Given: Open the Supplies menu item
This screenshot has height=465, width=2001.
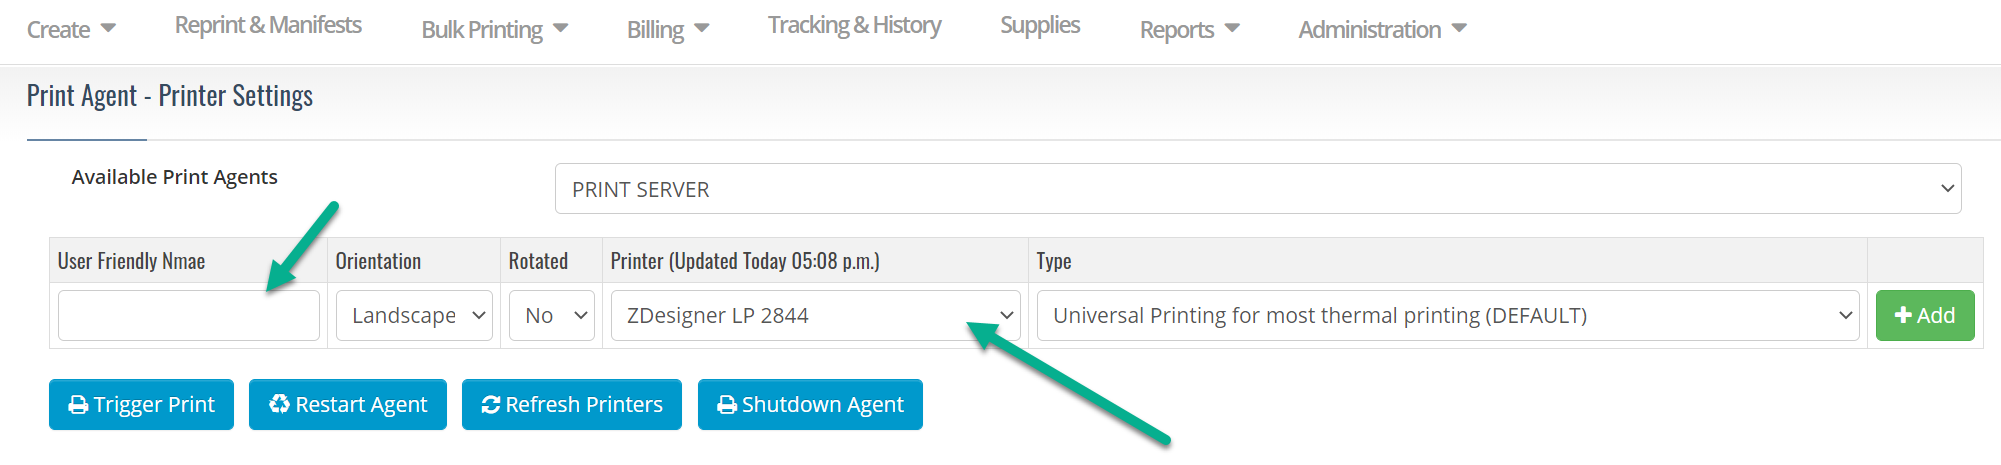Looking at the screenshot, I should point(1040,26).
